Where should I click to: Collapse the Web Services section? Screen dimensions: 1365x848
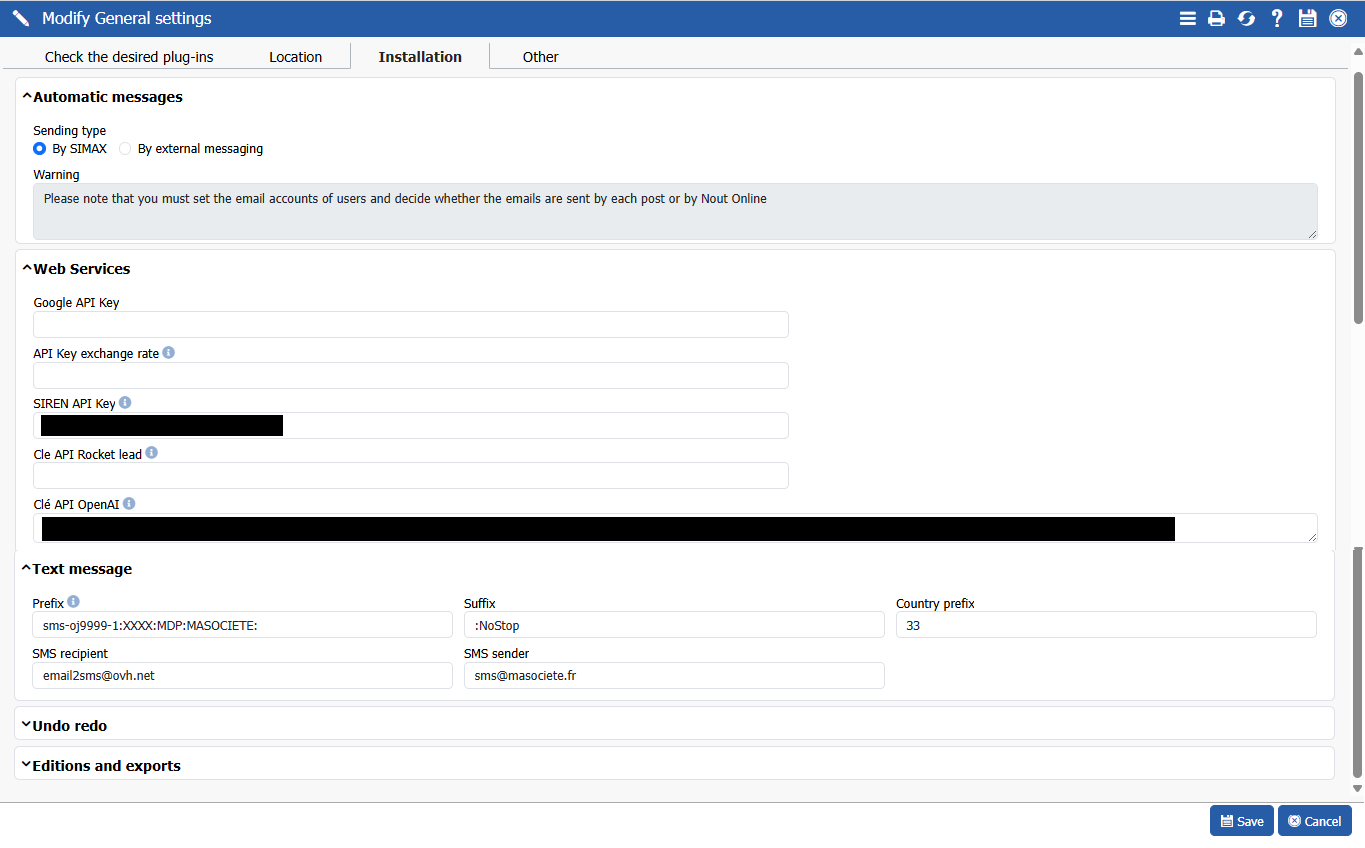28,268
